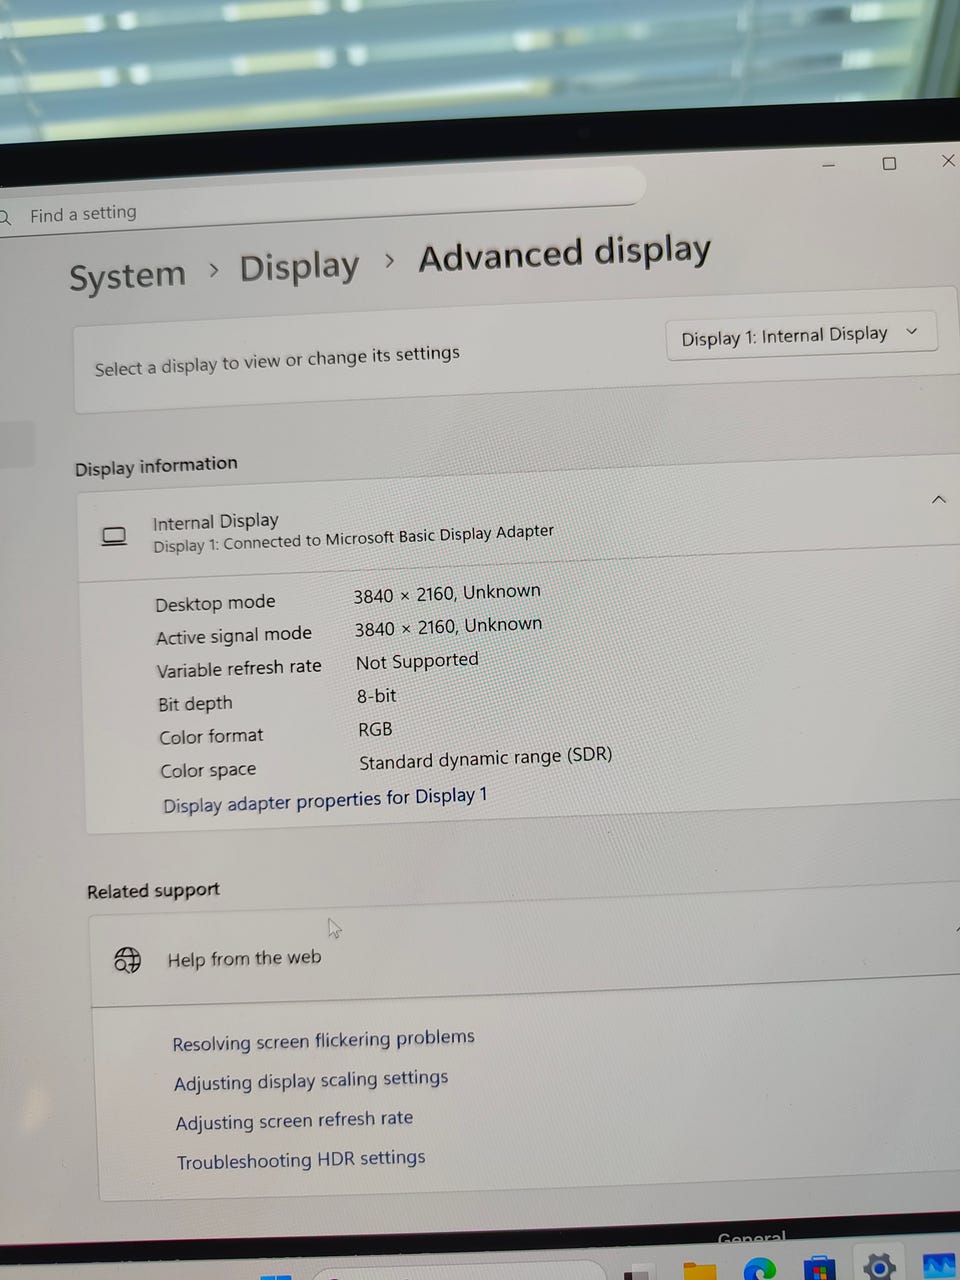960x1280 pixels.
Task: Click the blue wave app taskbar icon
Action: [939, 1265]
